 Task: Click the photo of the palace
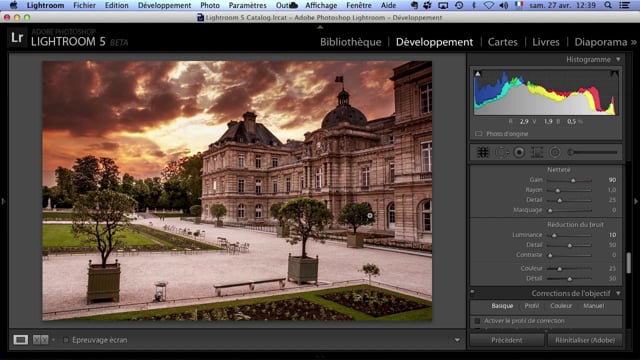pyautogui.click(x=237, y=191)
